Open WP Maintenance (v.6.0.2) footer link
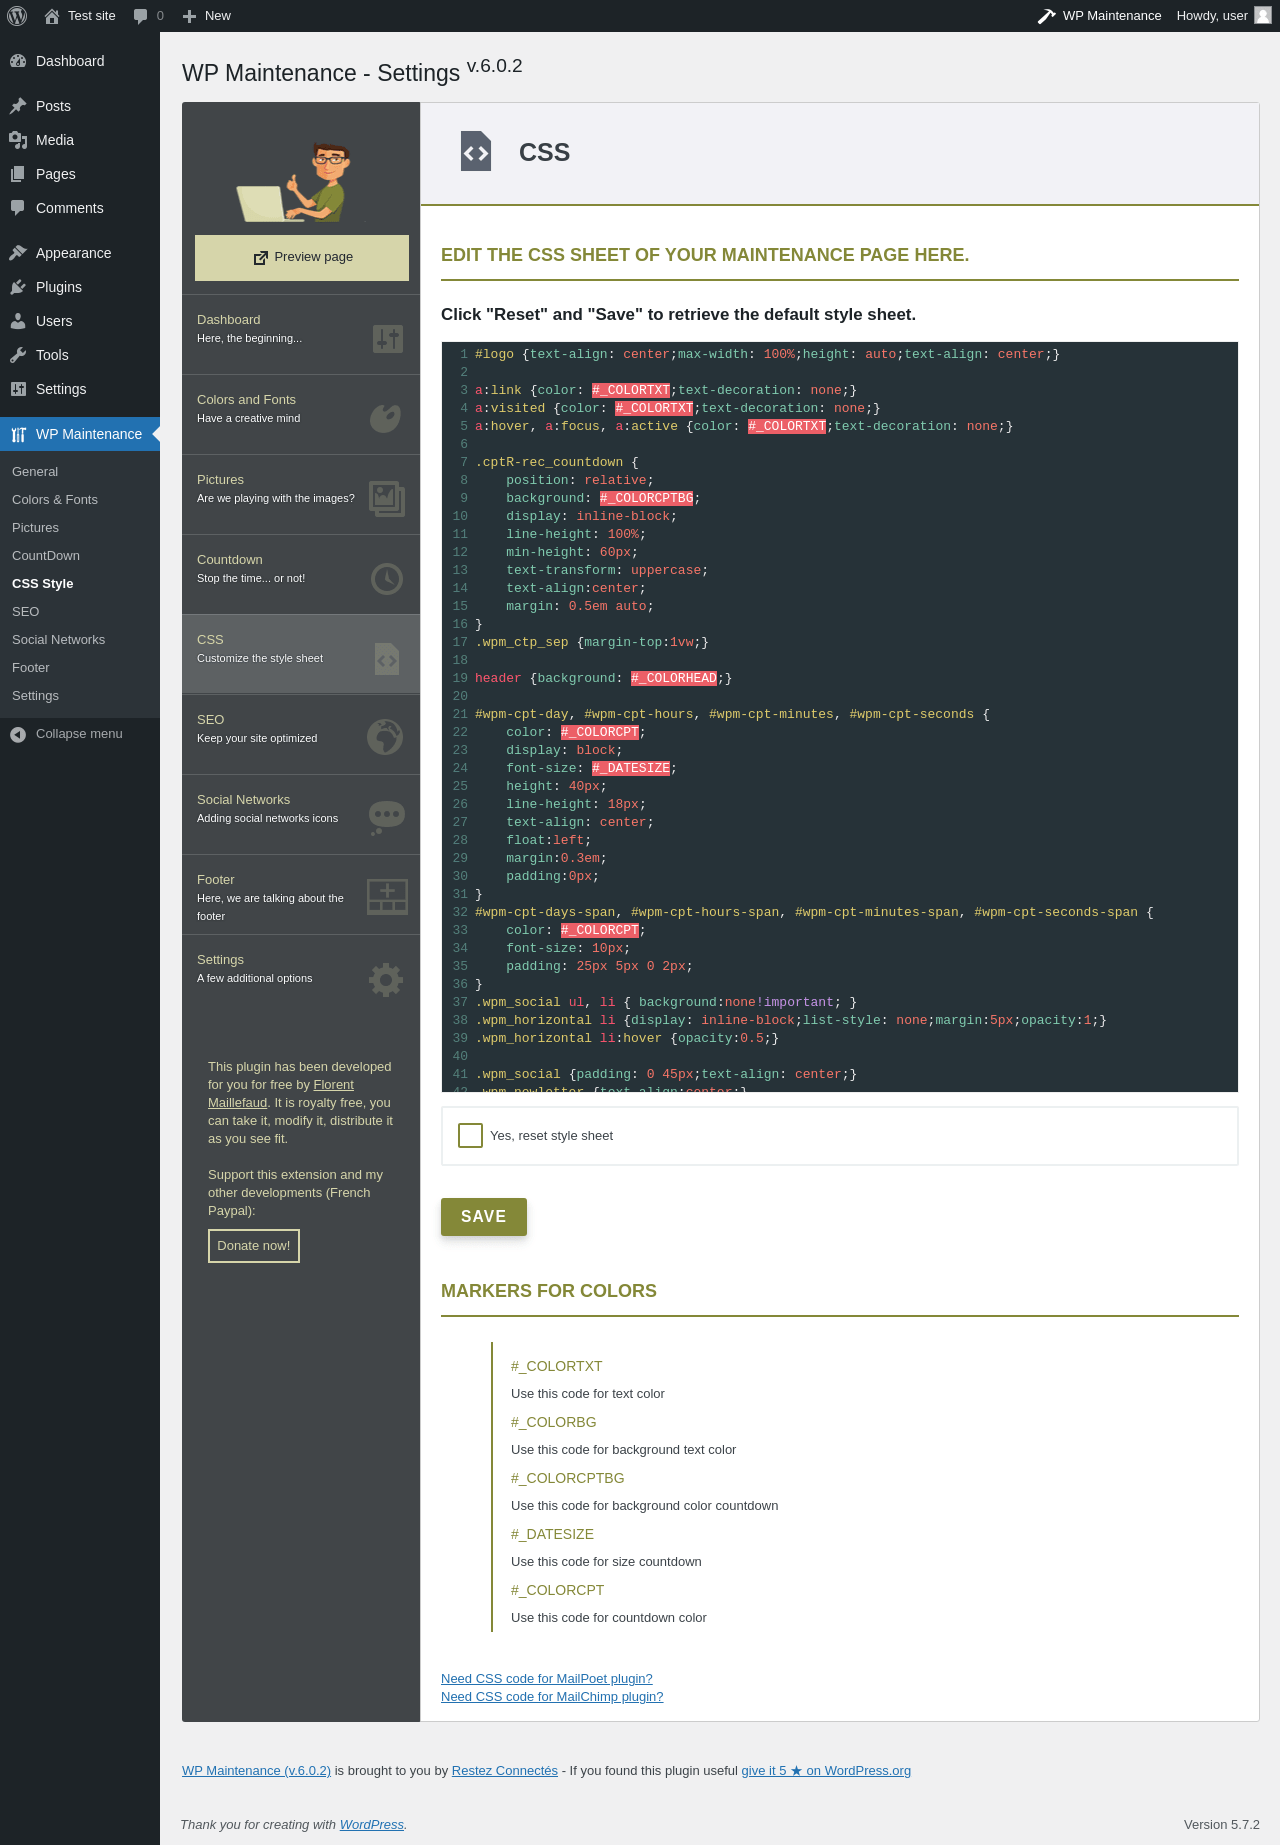The image size is (1280, 1845). (x=256, y=1771)
